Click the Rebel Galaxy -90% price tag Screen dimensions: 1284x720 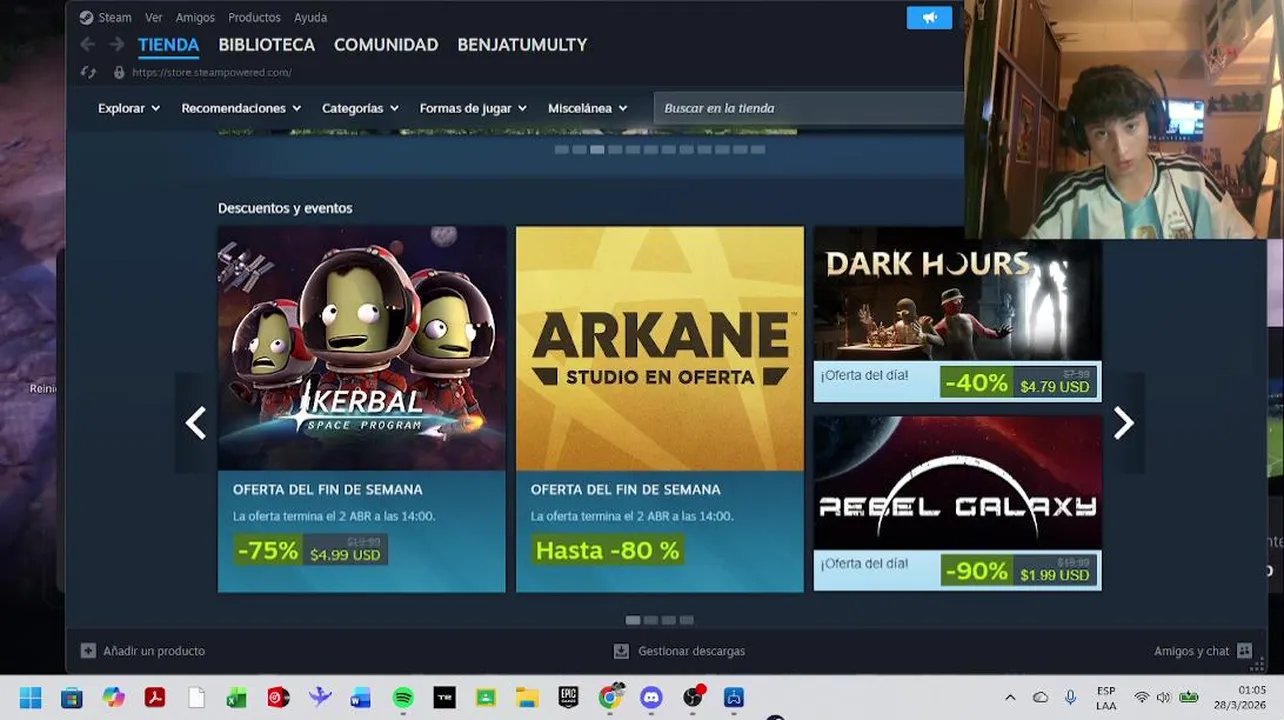click(1019, 571)
